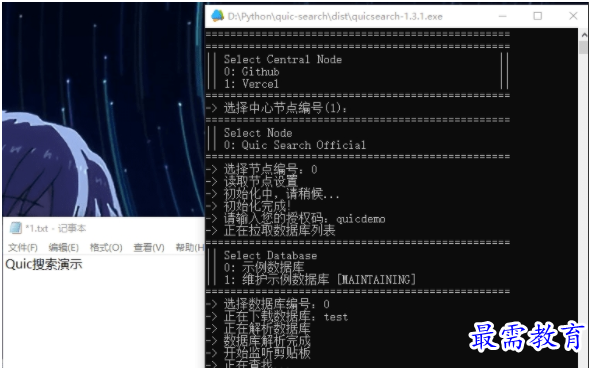Click the Notepad icon in 1.txt title bar

coord(16,228)
